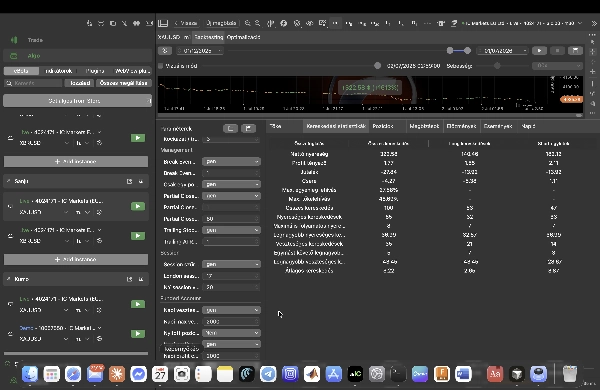Viewport: 600px width, 390px height.
Task: Stop the backtest with the stop button
Action: [557, 51]
